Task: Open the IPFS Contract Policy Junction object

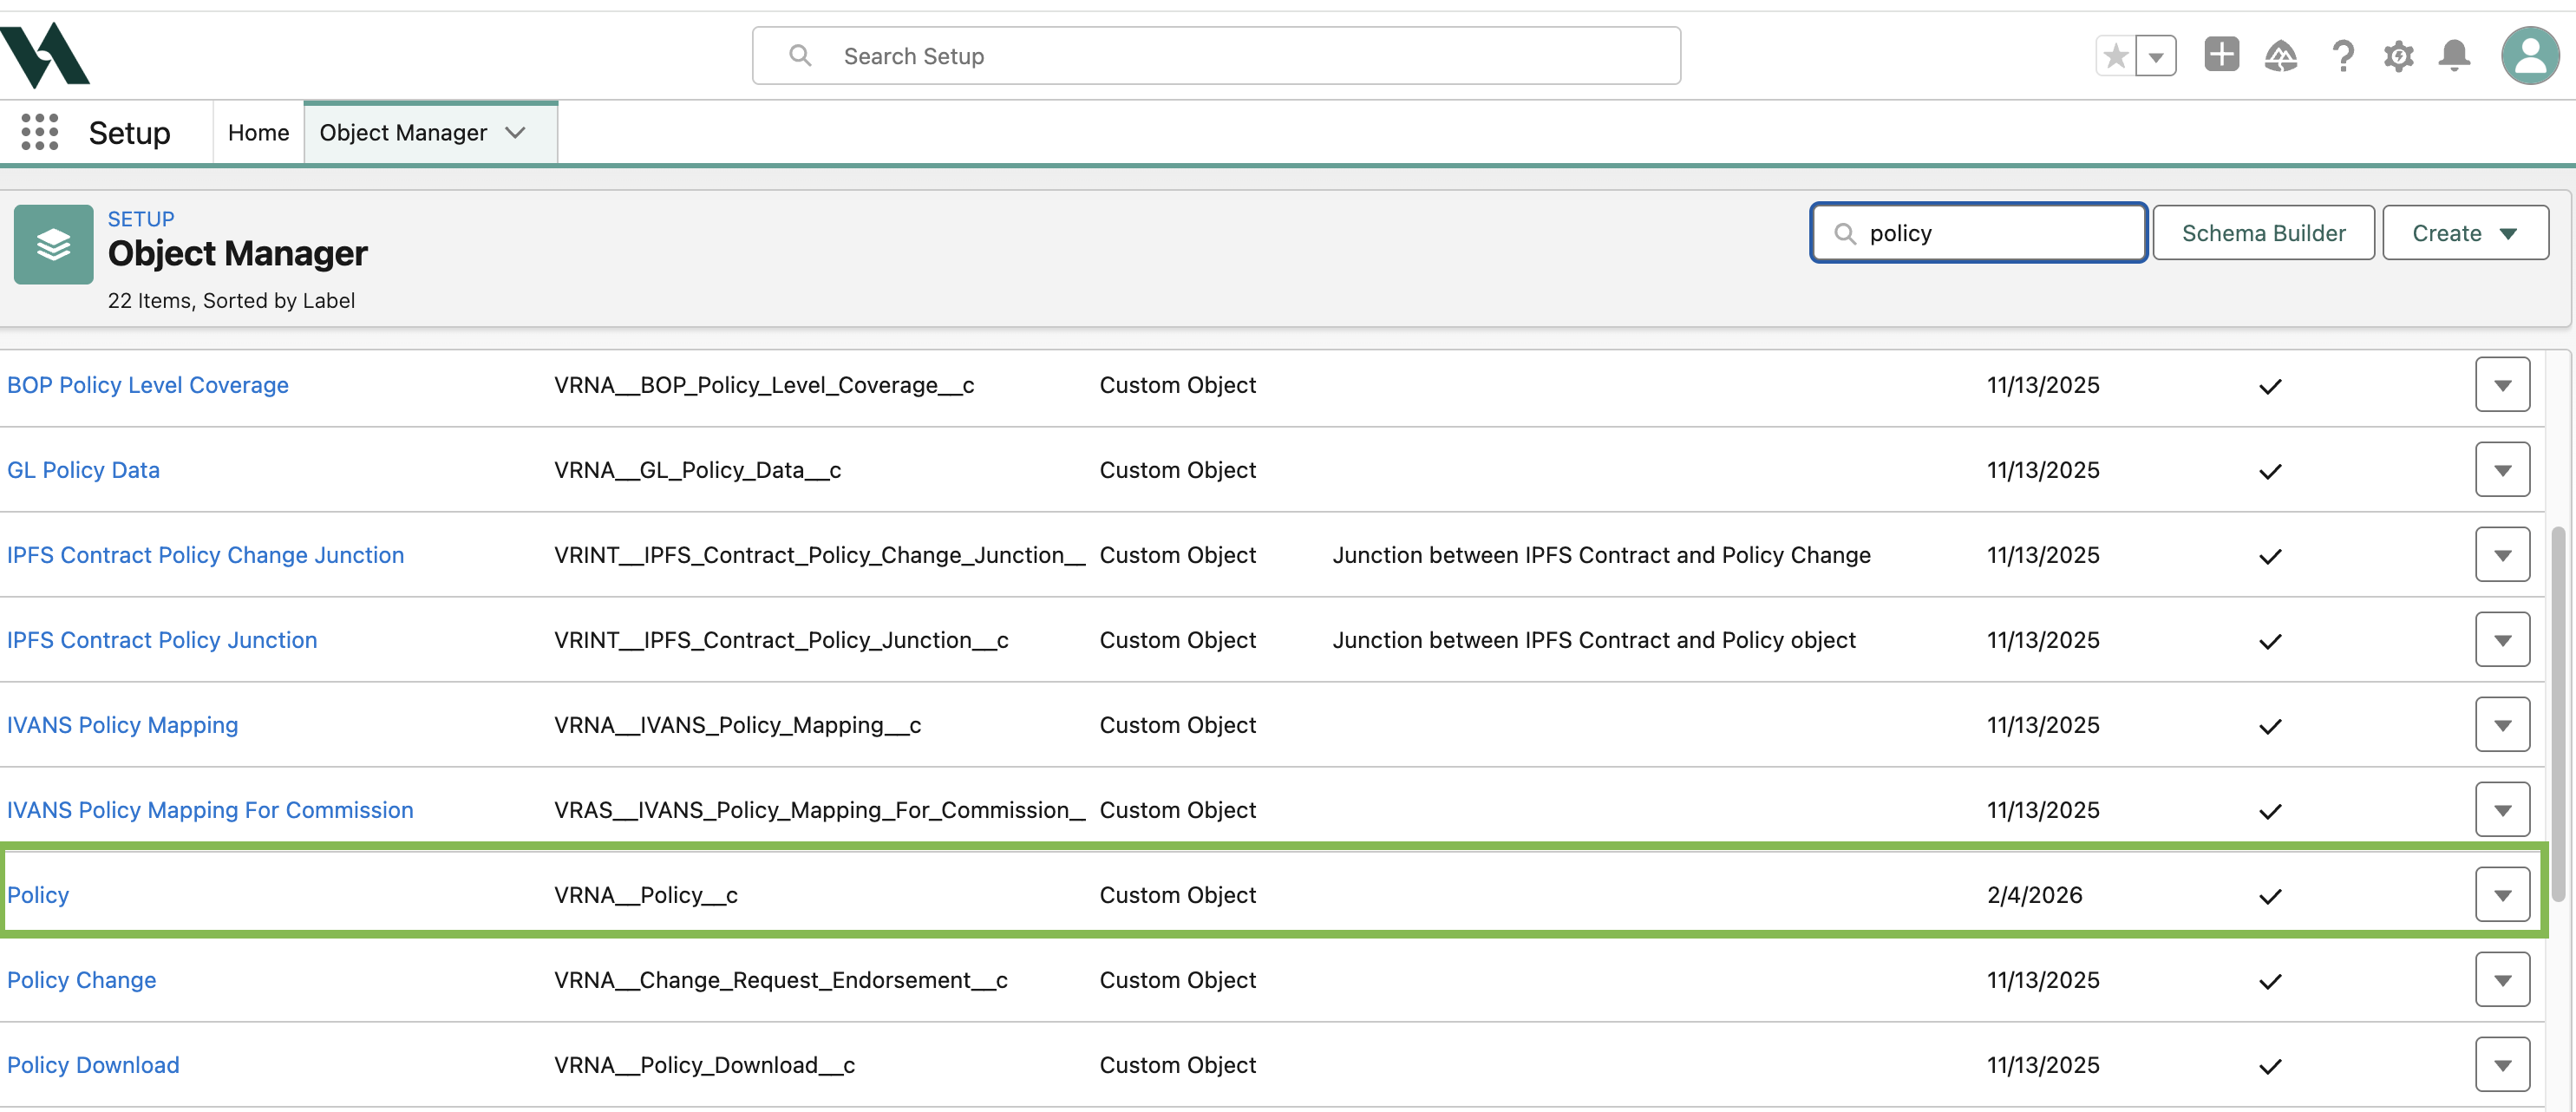Action: click(162, 640)
